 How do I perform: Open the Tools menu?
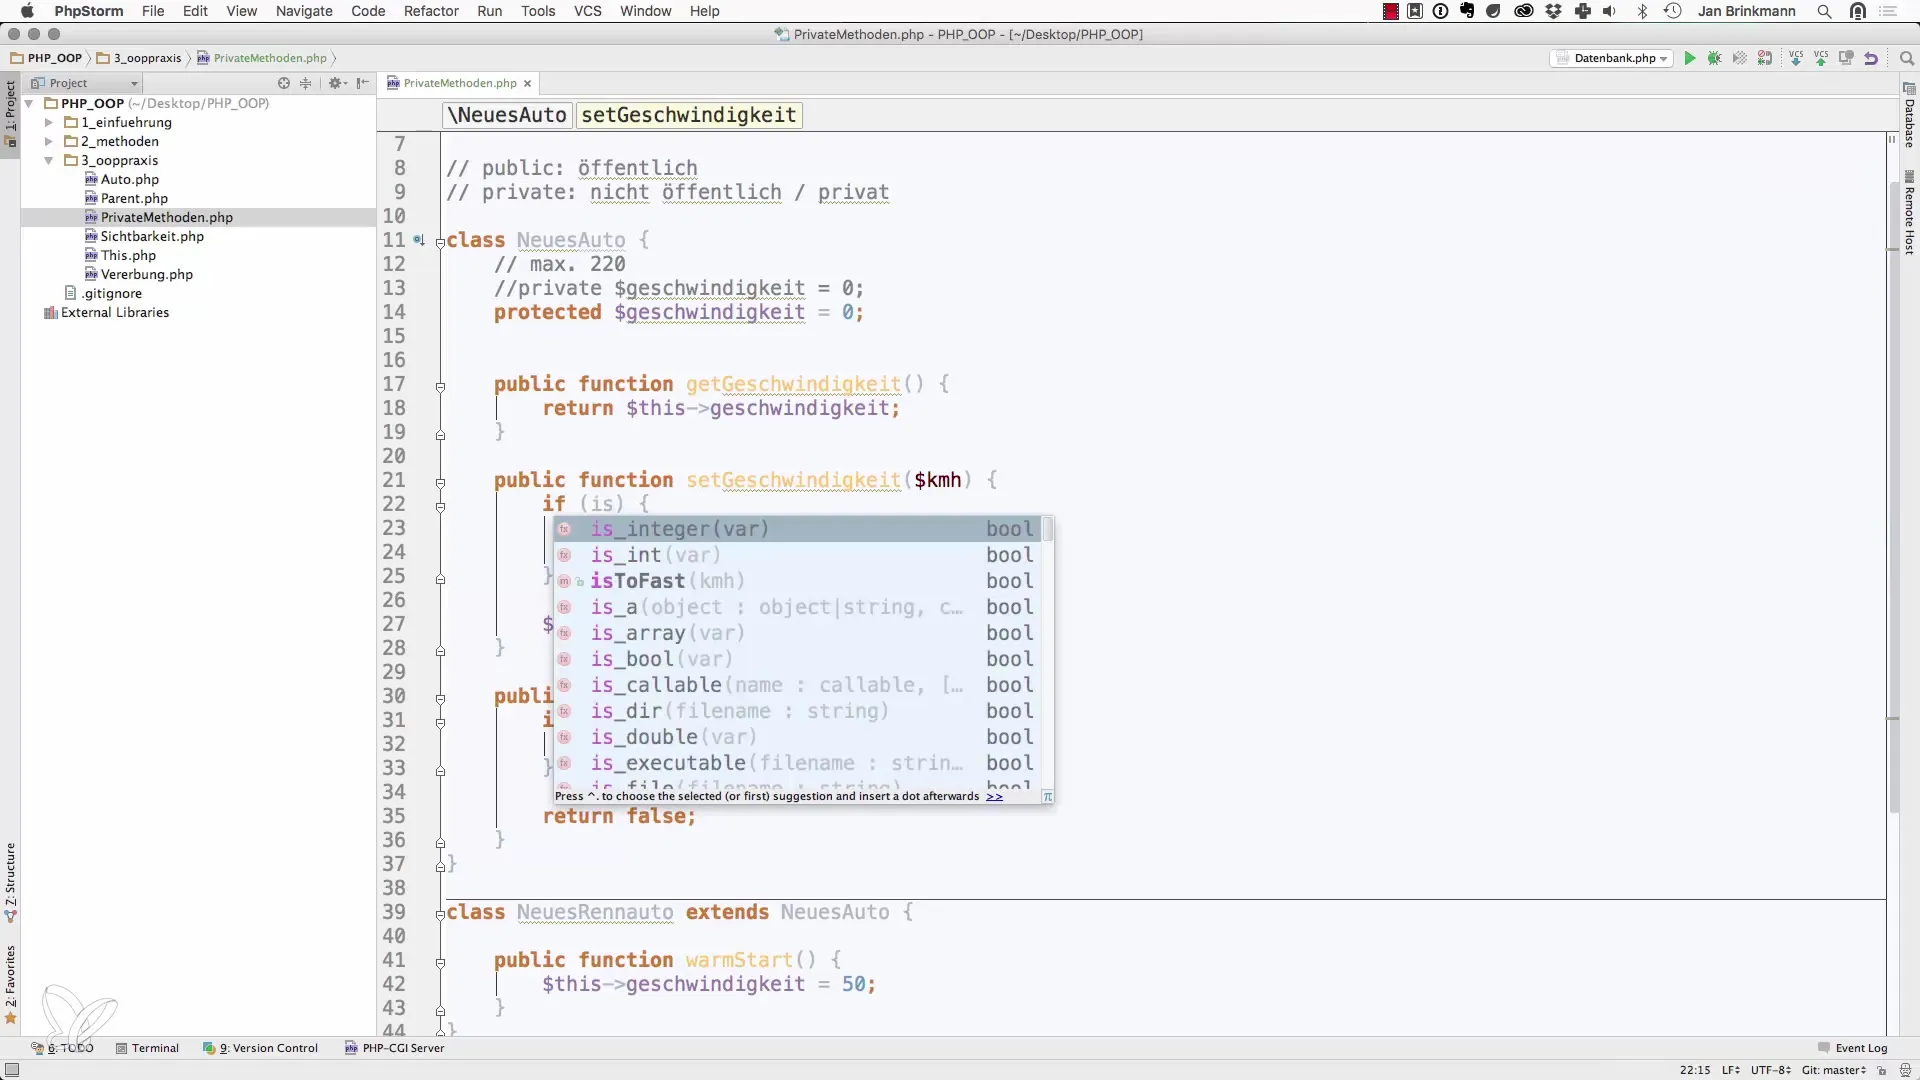(538, 11)
